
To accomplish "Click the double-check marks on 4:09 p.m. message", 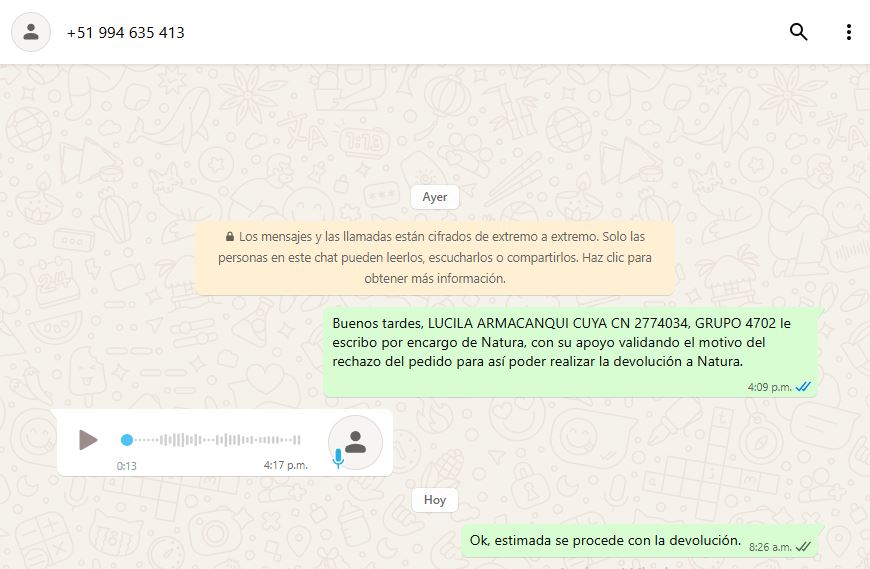I will pos(803,387).
